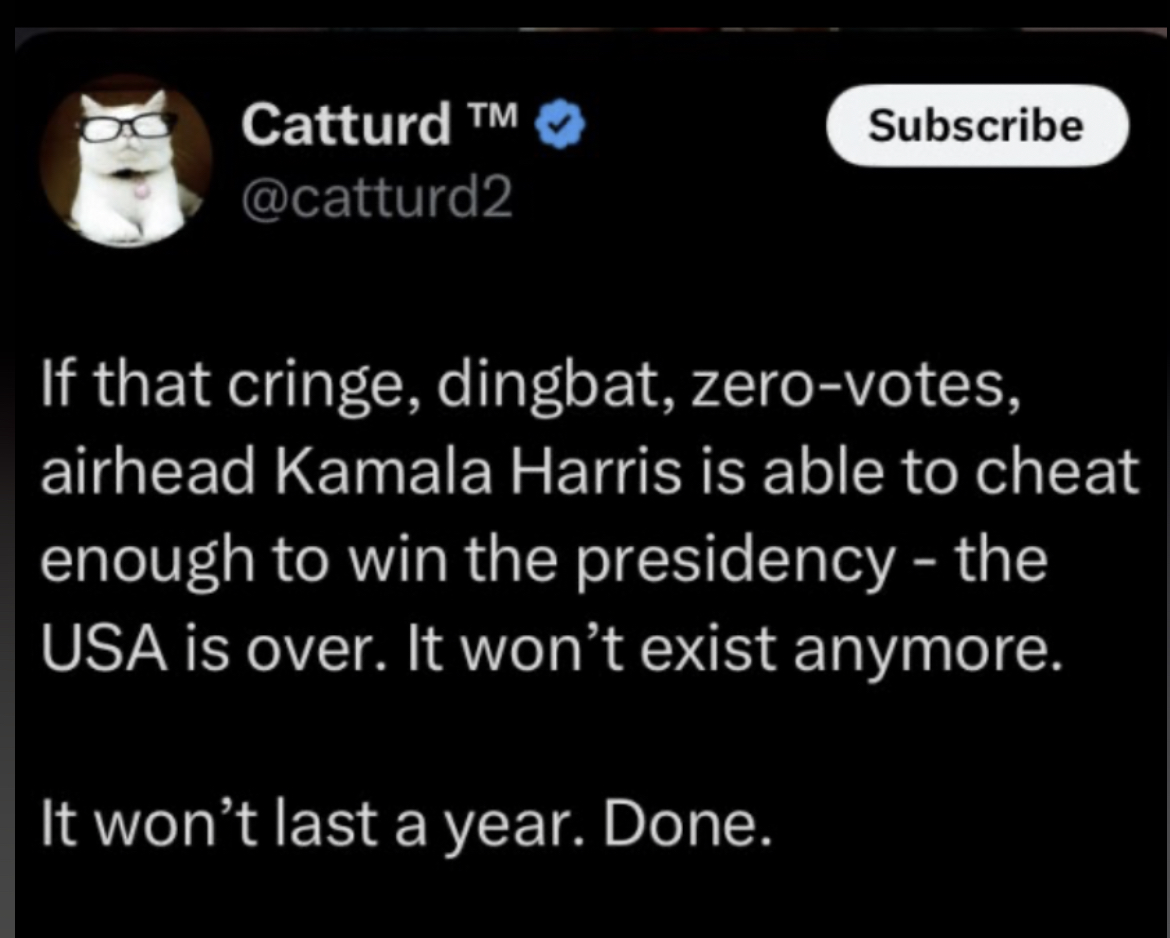The width and height of the screenshot is (1170, 938).
Task: Open the Catturd cat profile picture
Action: [126, 160]
